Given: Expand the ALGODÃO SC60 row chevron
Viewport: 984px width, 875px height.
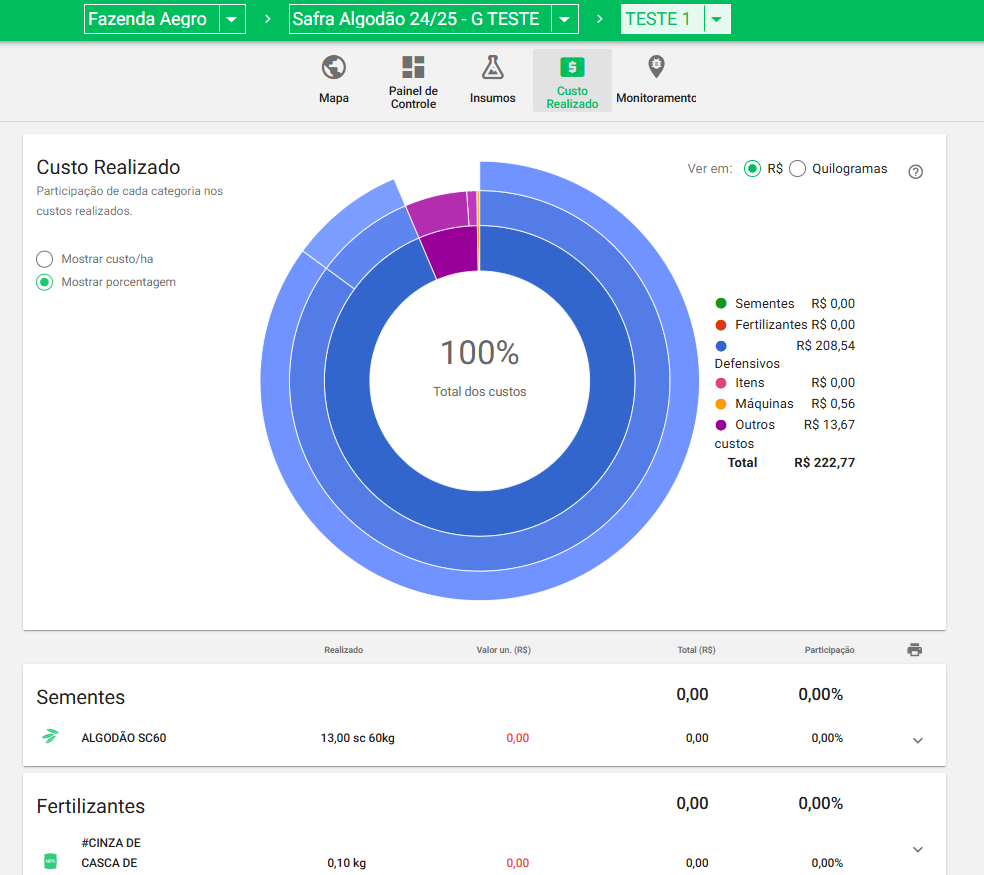Looking at the screenshot, I should click(917, 740).
